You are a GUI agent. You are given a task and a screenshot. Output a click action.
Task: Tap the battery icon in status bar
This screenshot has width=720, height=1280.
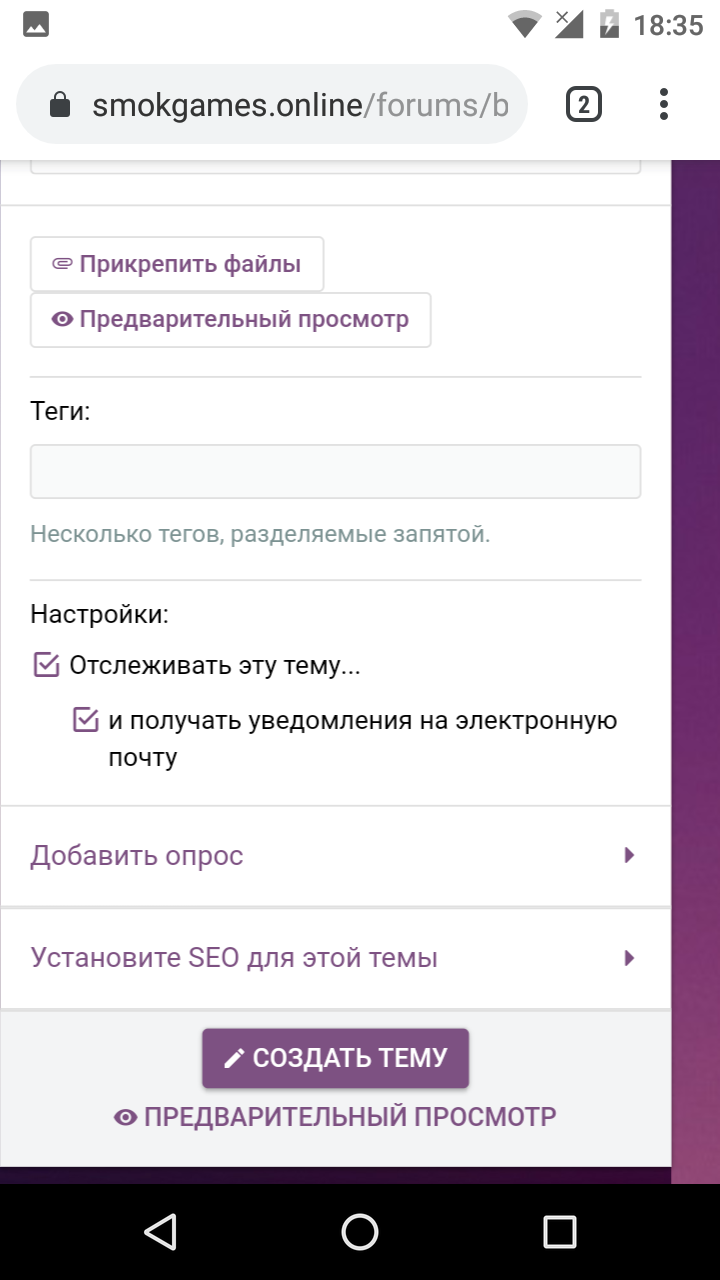609,24
